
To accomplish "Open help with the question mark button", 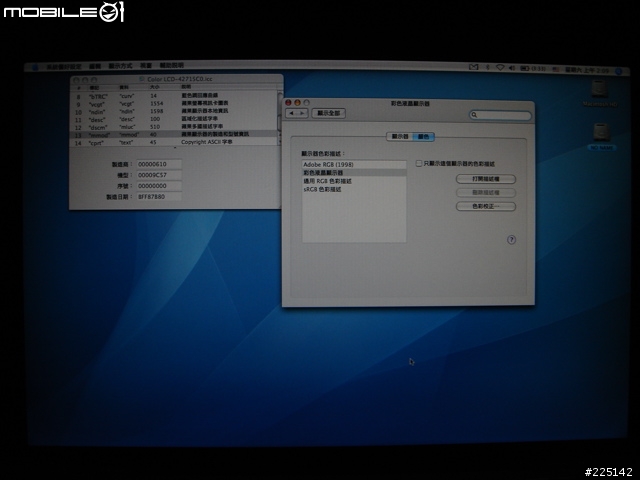I will tap(511, 240).
